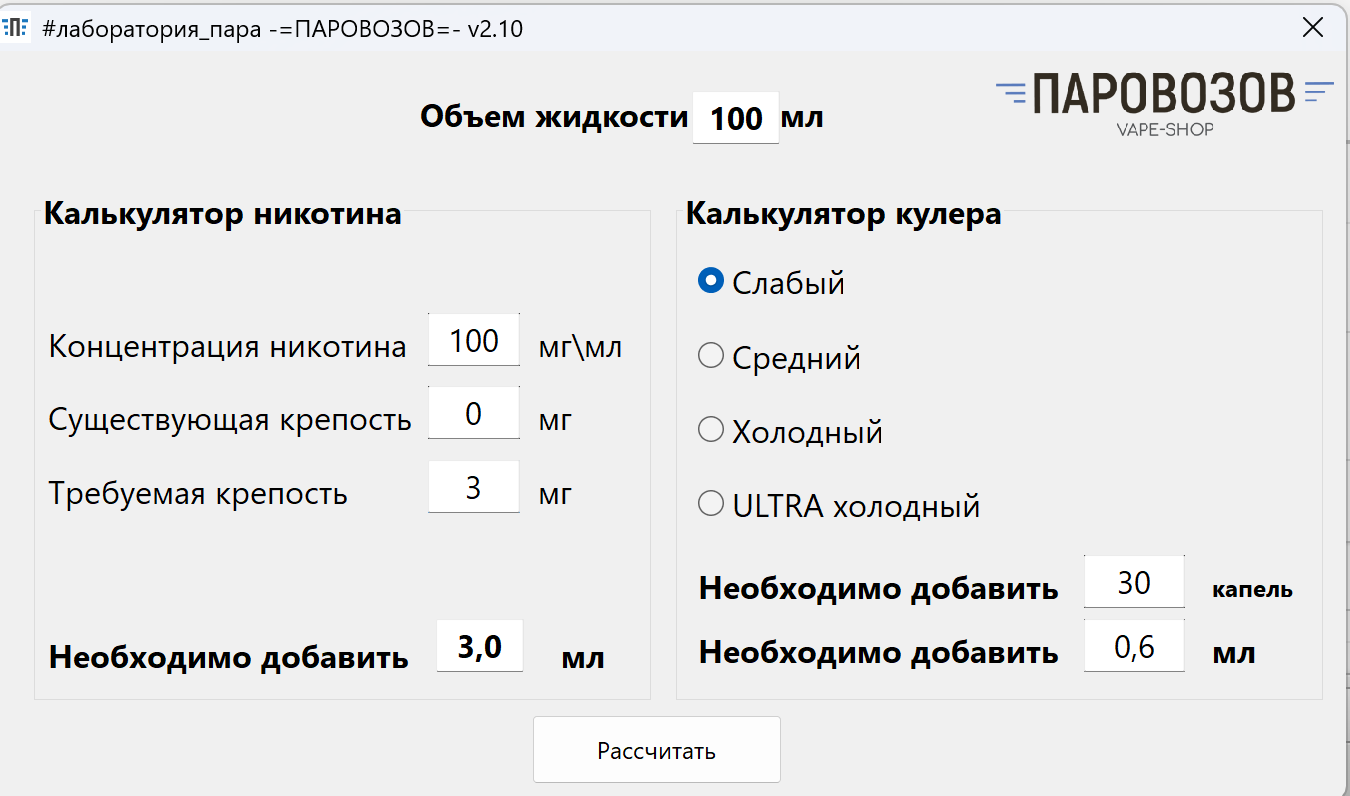The image size is (1350, 796).
Task: Click the Существующая крепость input field
Action: click(474, 413)
